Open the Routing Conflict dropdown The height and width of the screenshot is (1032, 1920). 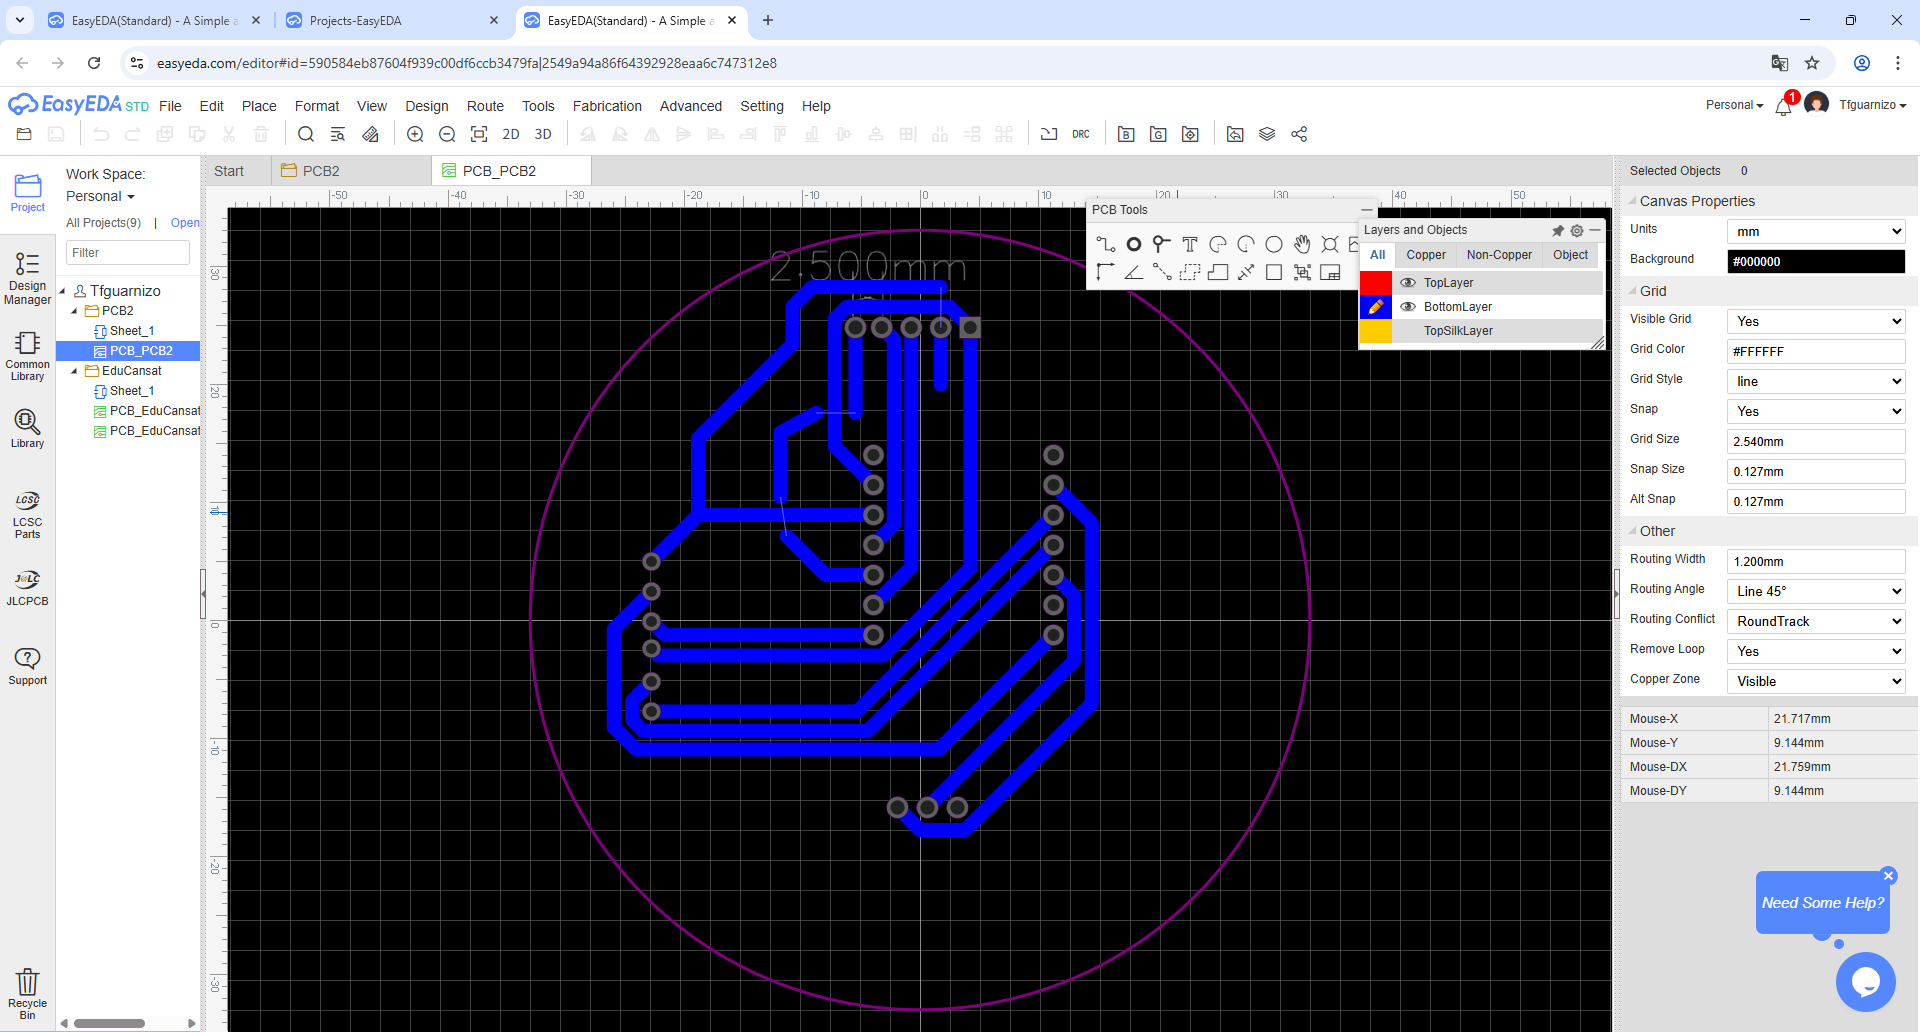point(1816,621)
